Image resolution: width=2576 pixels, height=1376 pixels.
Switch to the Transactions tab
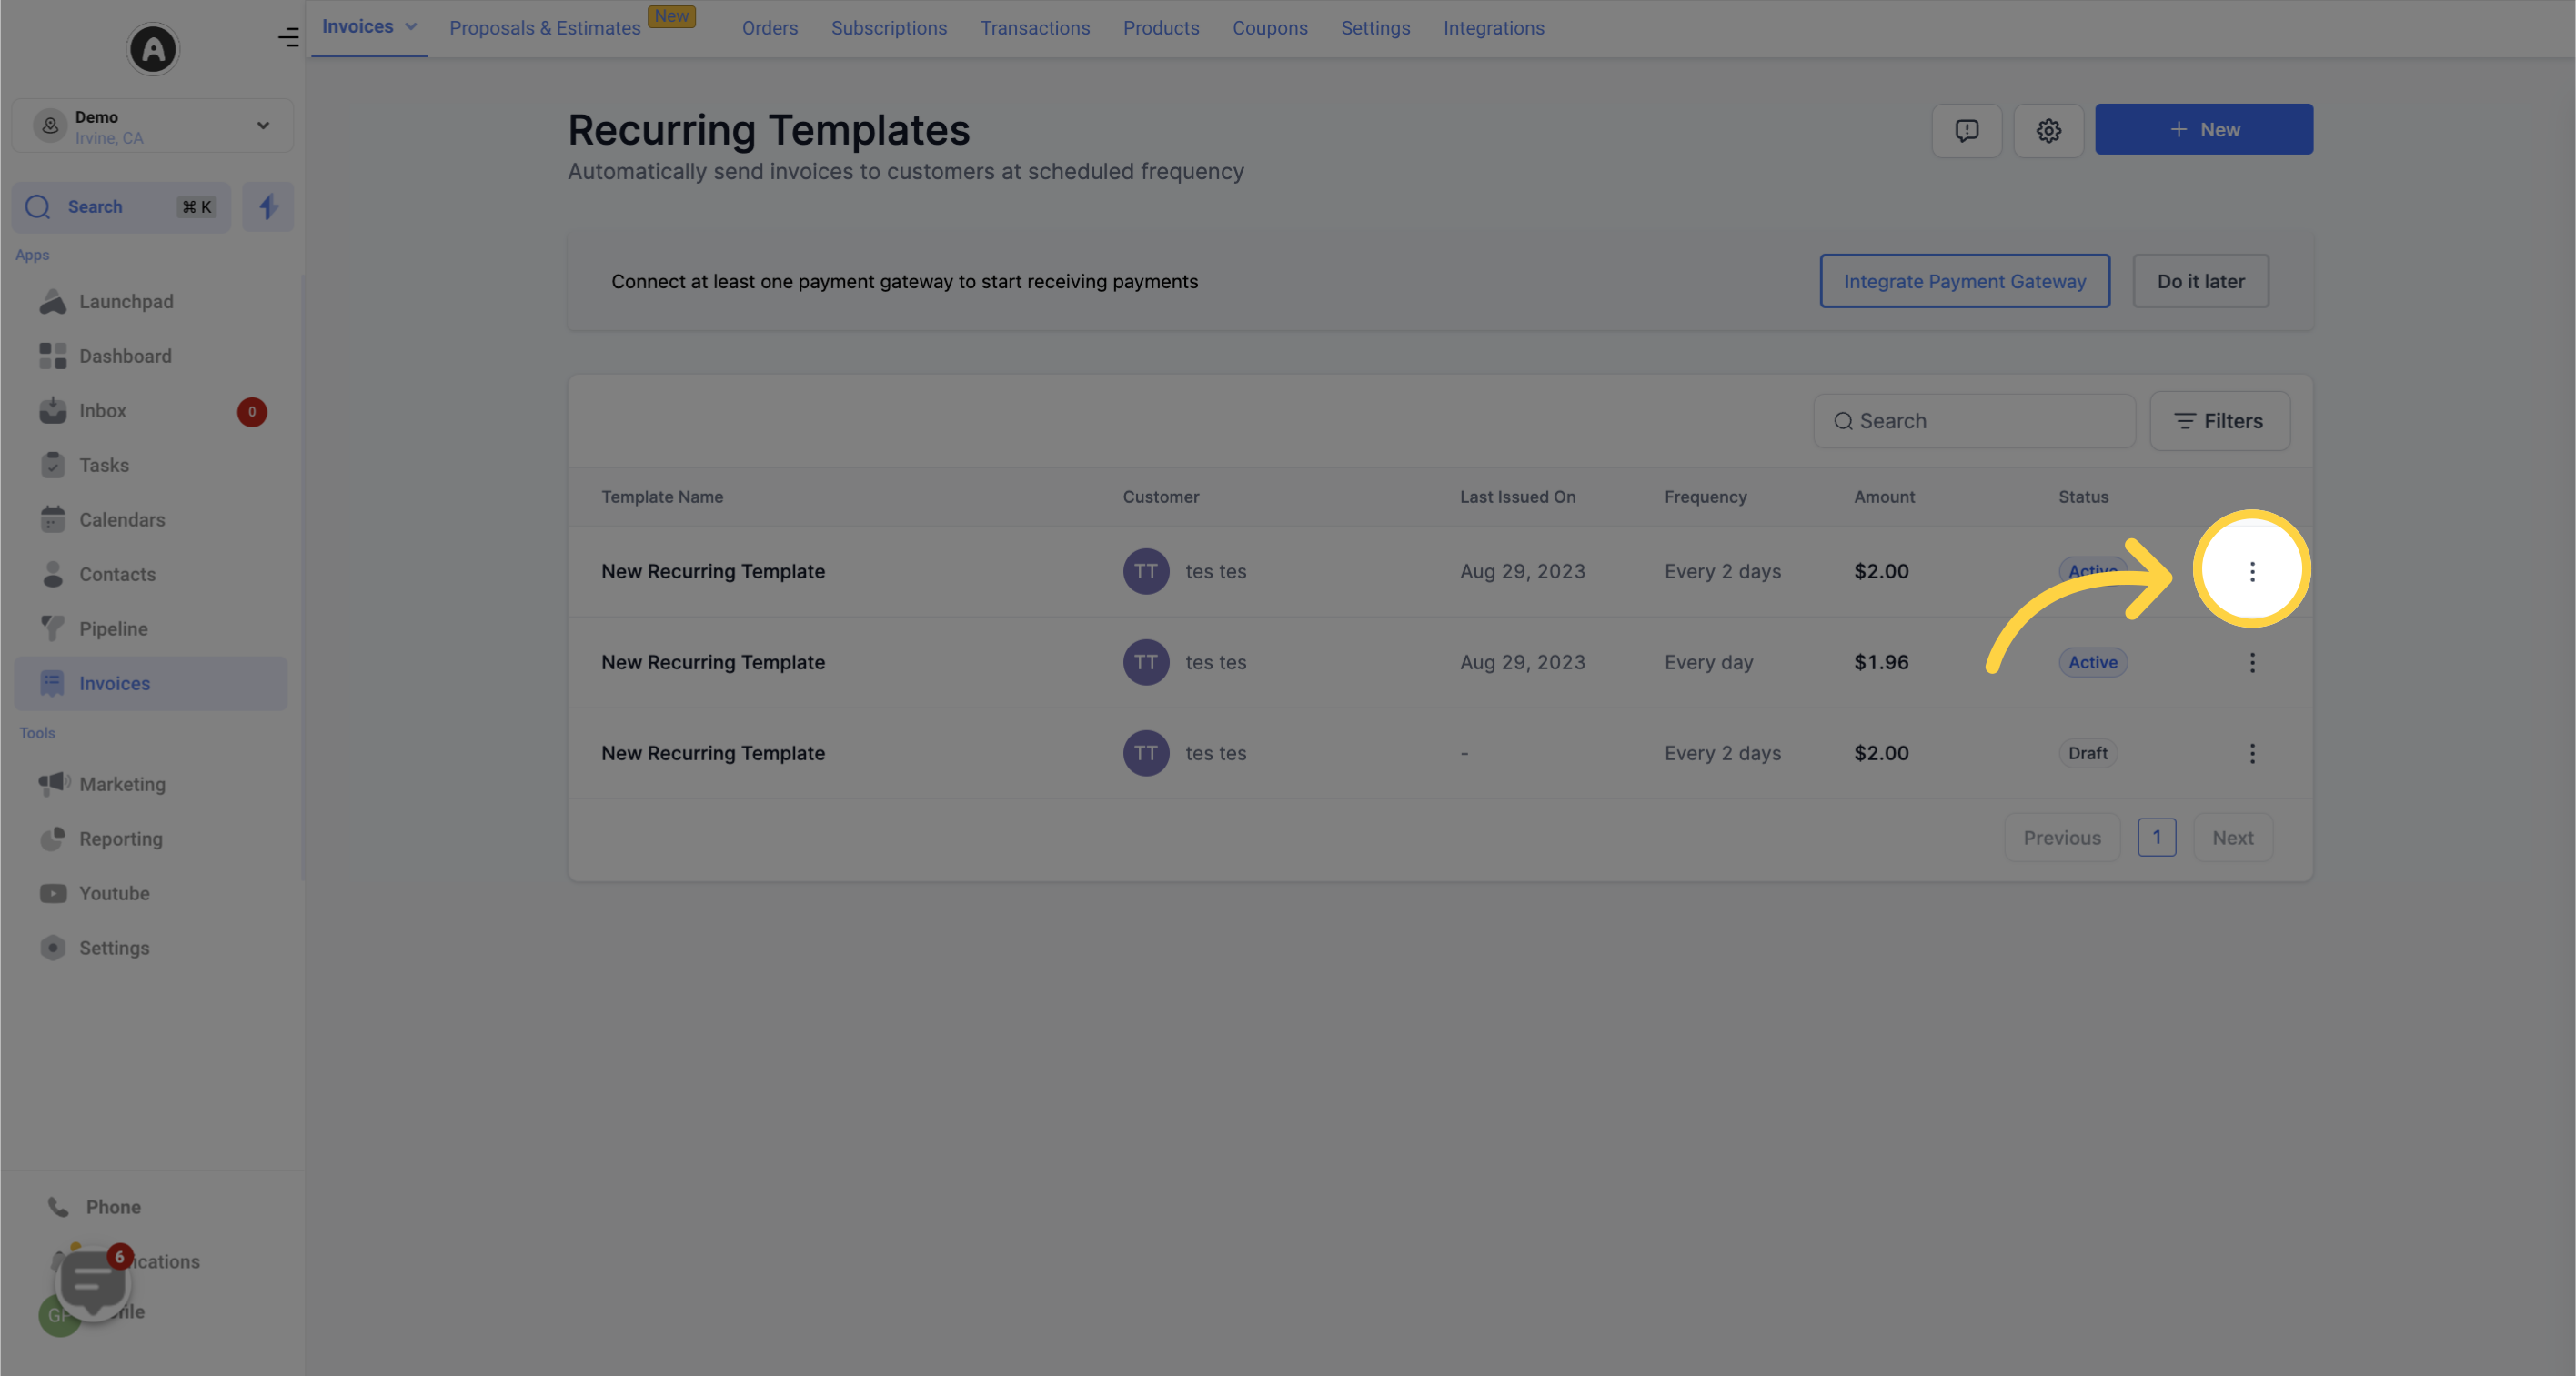(1035, 28)
